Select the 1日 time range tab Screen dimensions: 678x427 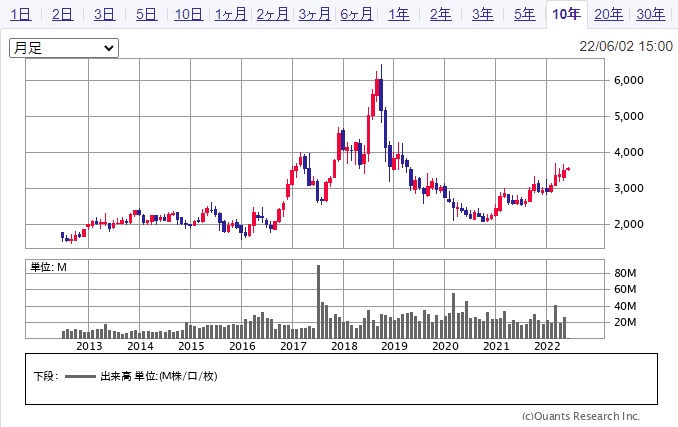tap(20, 14)
